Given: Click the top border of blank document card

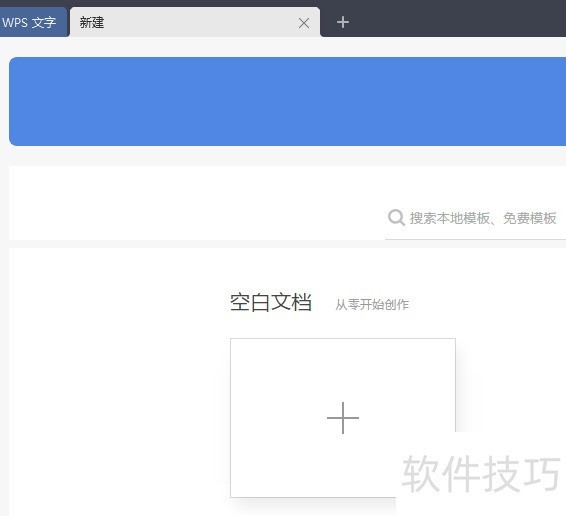Looking at the screenshot, I should tap(343, 339).
